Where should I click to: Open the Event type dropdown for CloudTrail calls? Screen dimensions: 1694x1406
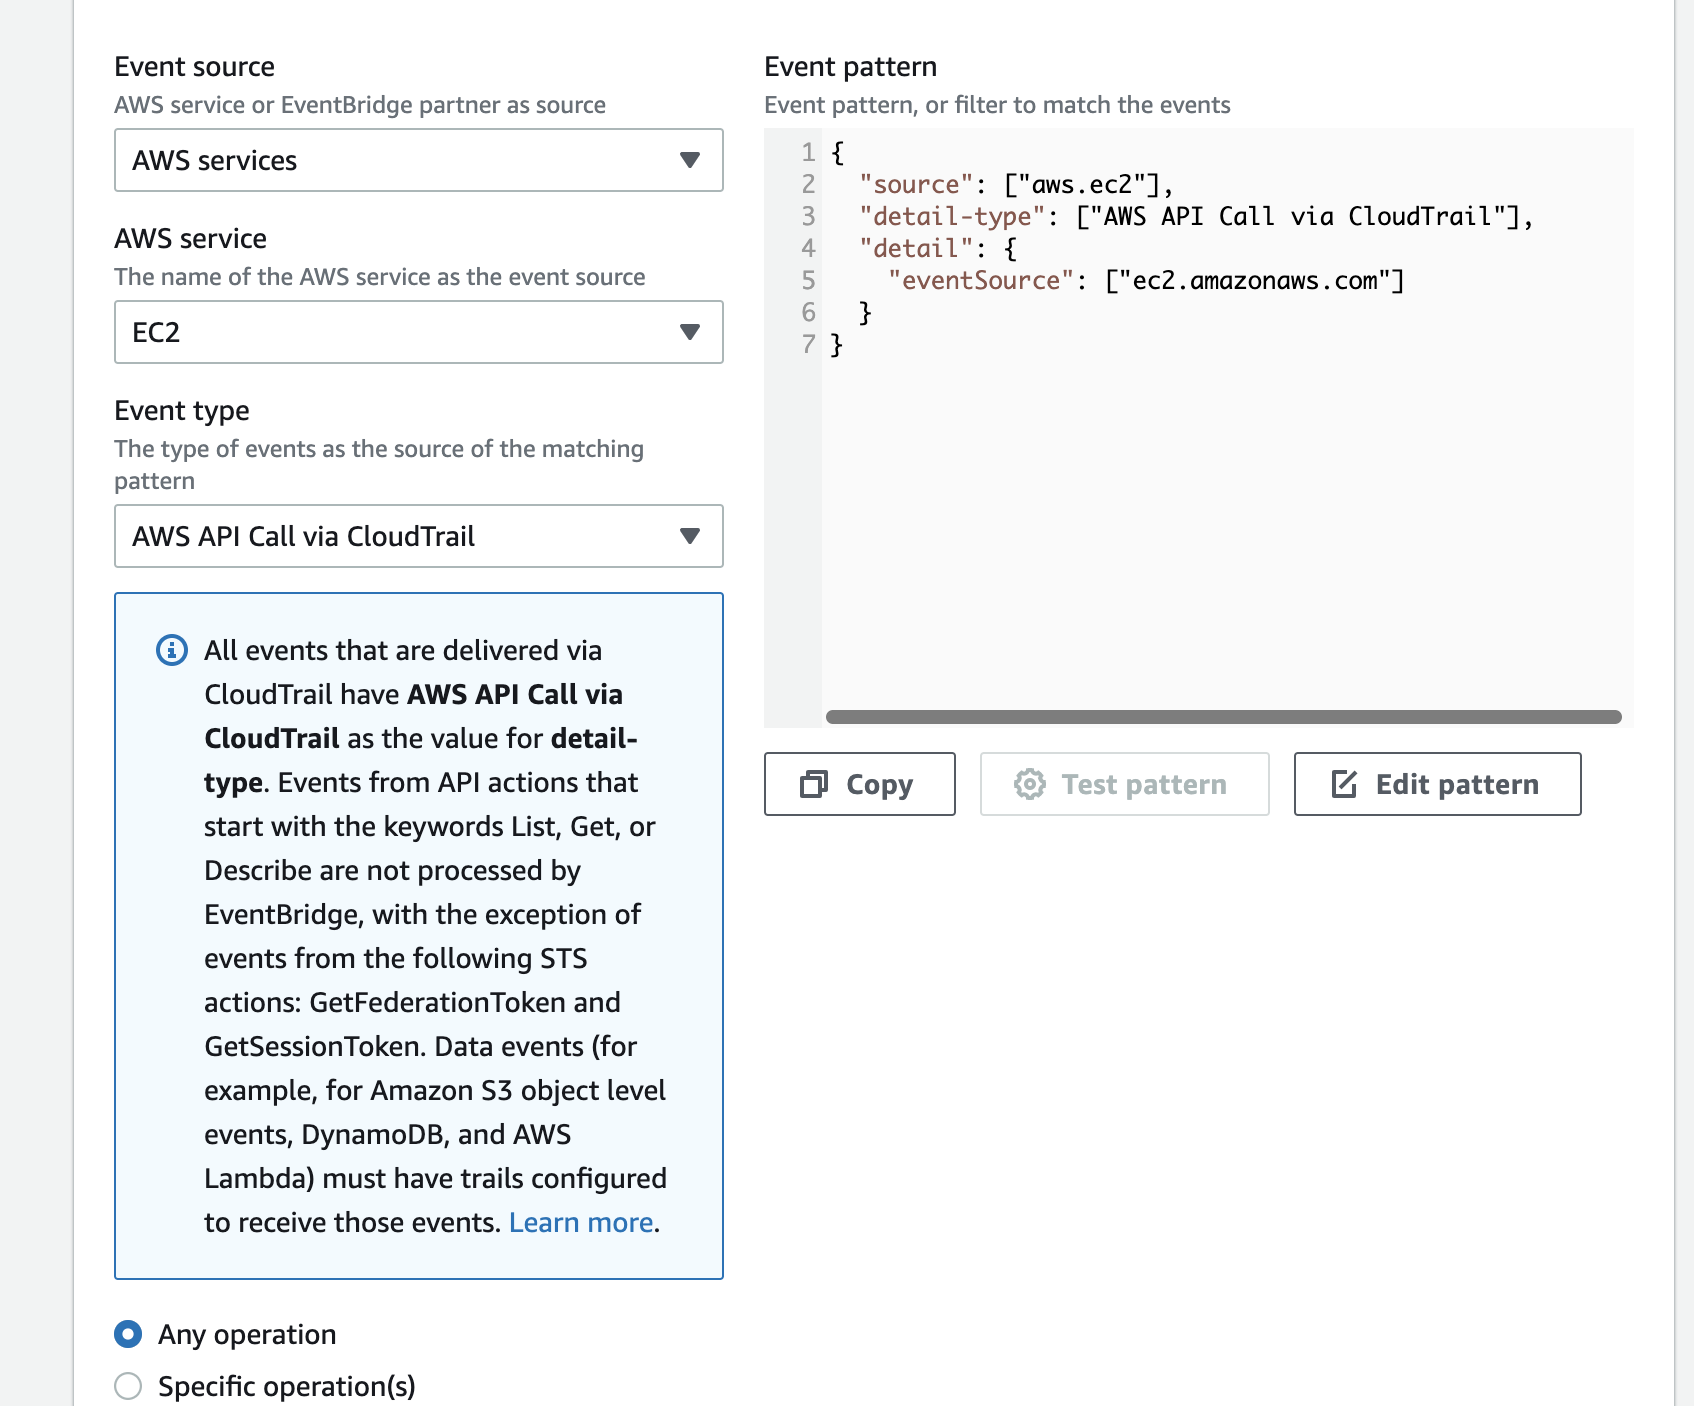(418, 537)
